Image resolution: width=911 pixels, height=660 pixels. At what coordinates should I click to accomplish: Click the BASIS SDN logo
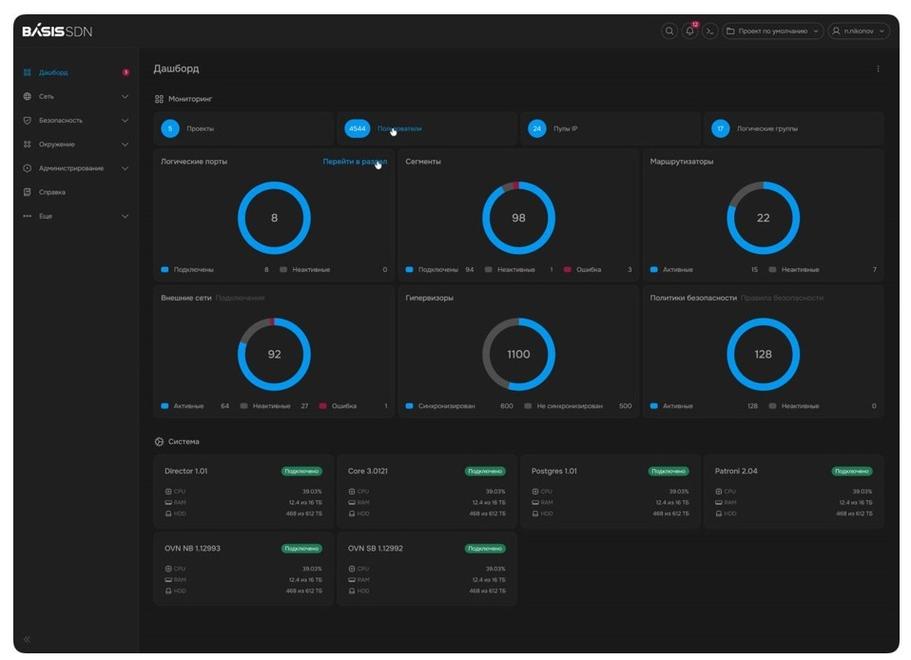(57, 31)
